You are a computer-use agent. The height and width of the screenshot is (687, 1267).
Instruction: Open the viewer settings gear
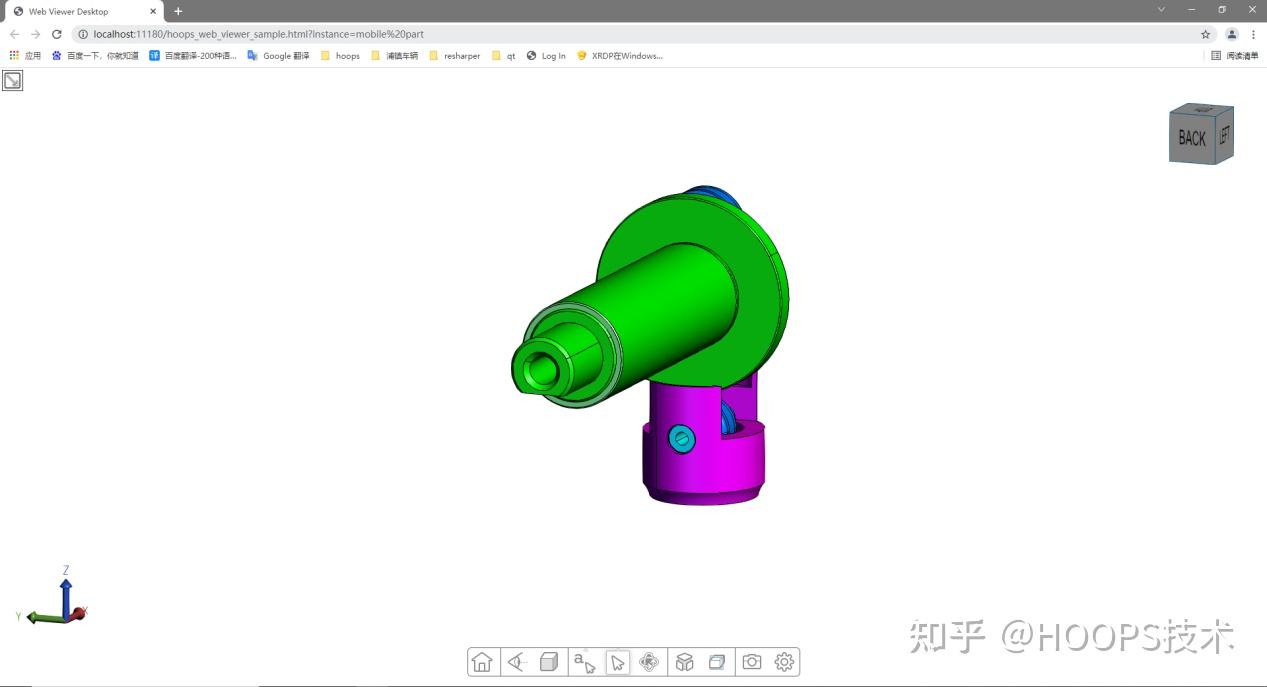coord(784,661)
